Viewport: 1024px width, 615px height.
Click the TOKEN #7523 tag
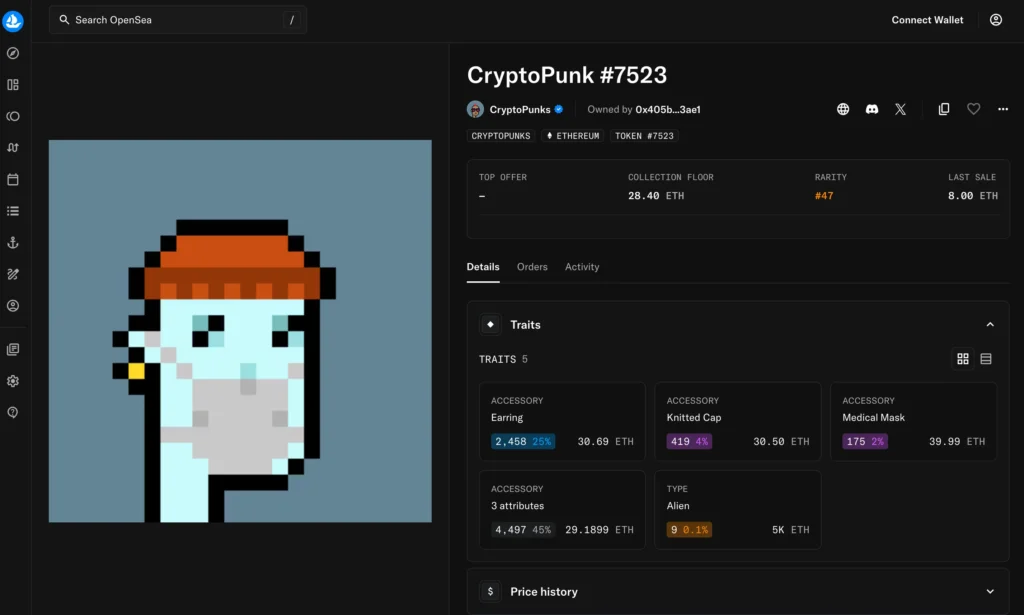(644, 136)
